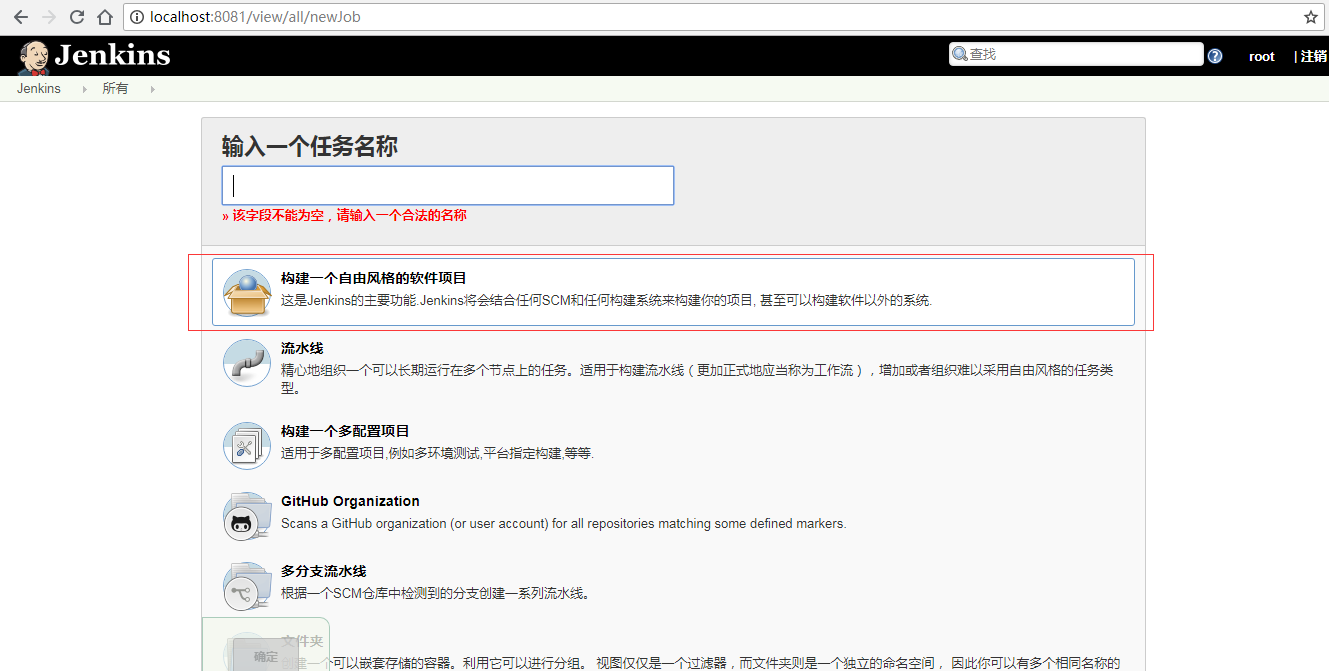1329x671 pixels.
Task: Select the multi-configuration project icon
Action: pos(247,446)
